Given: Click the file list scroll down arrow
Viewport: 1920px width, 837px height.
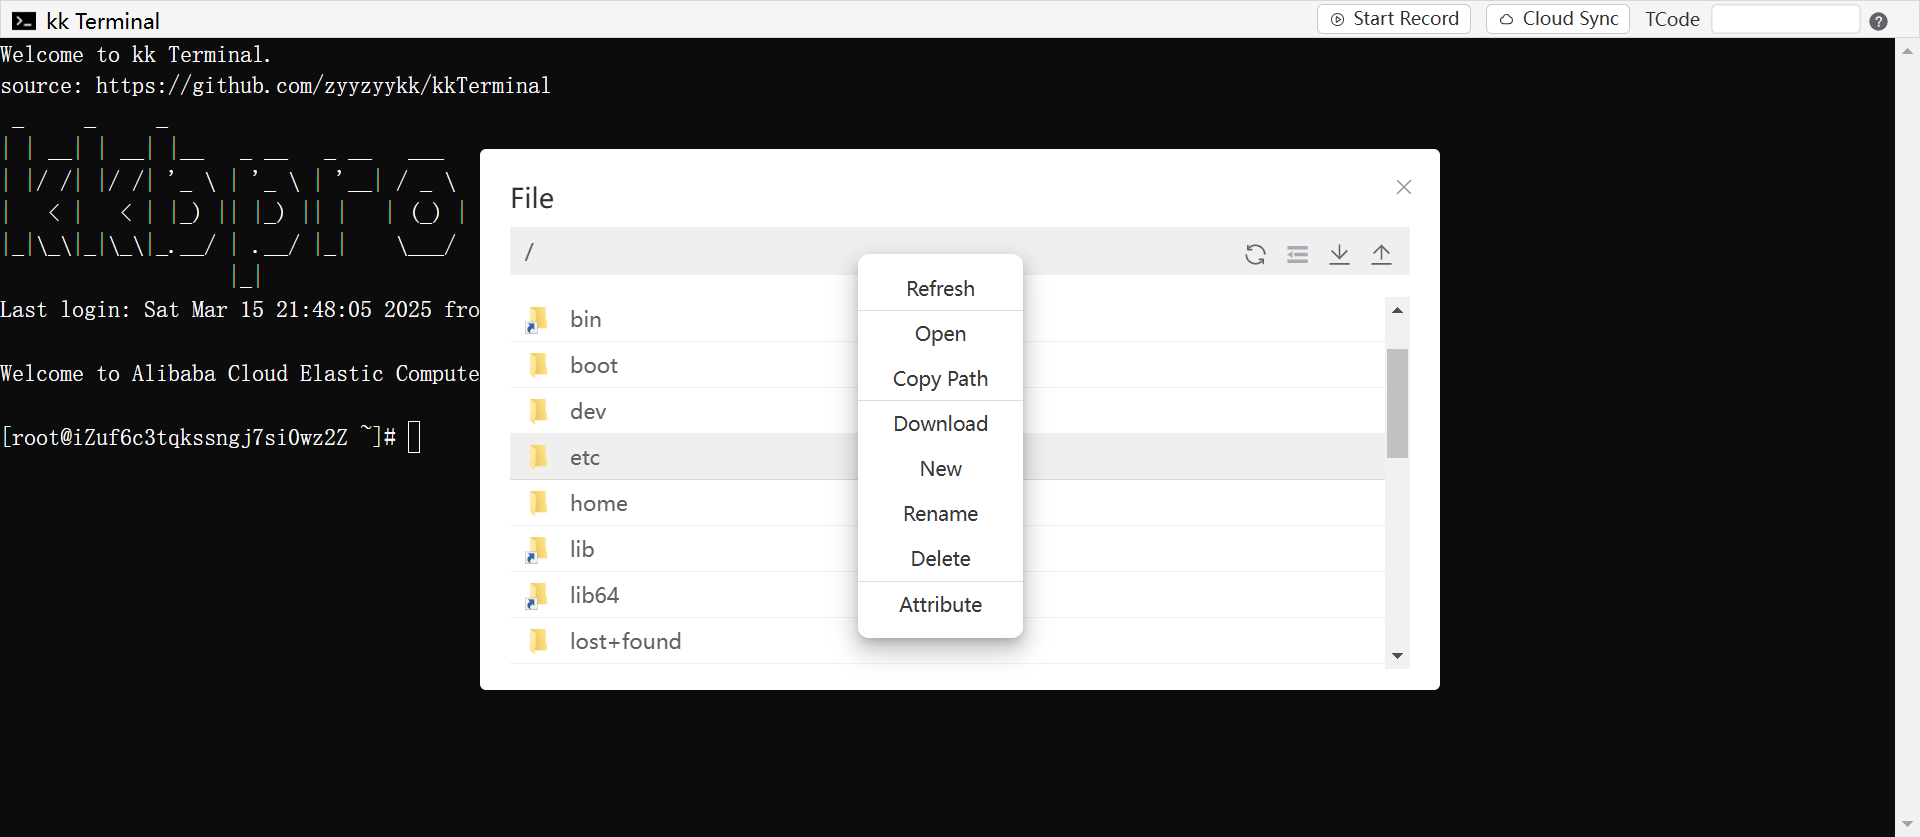Looking at the screenshot, I should pos(1397,656).
